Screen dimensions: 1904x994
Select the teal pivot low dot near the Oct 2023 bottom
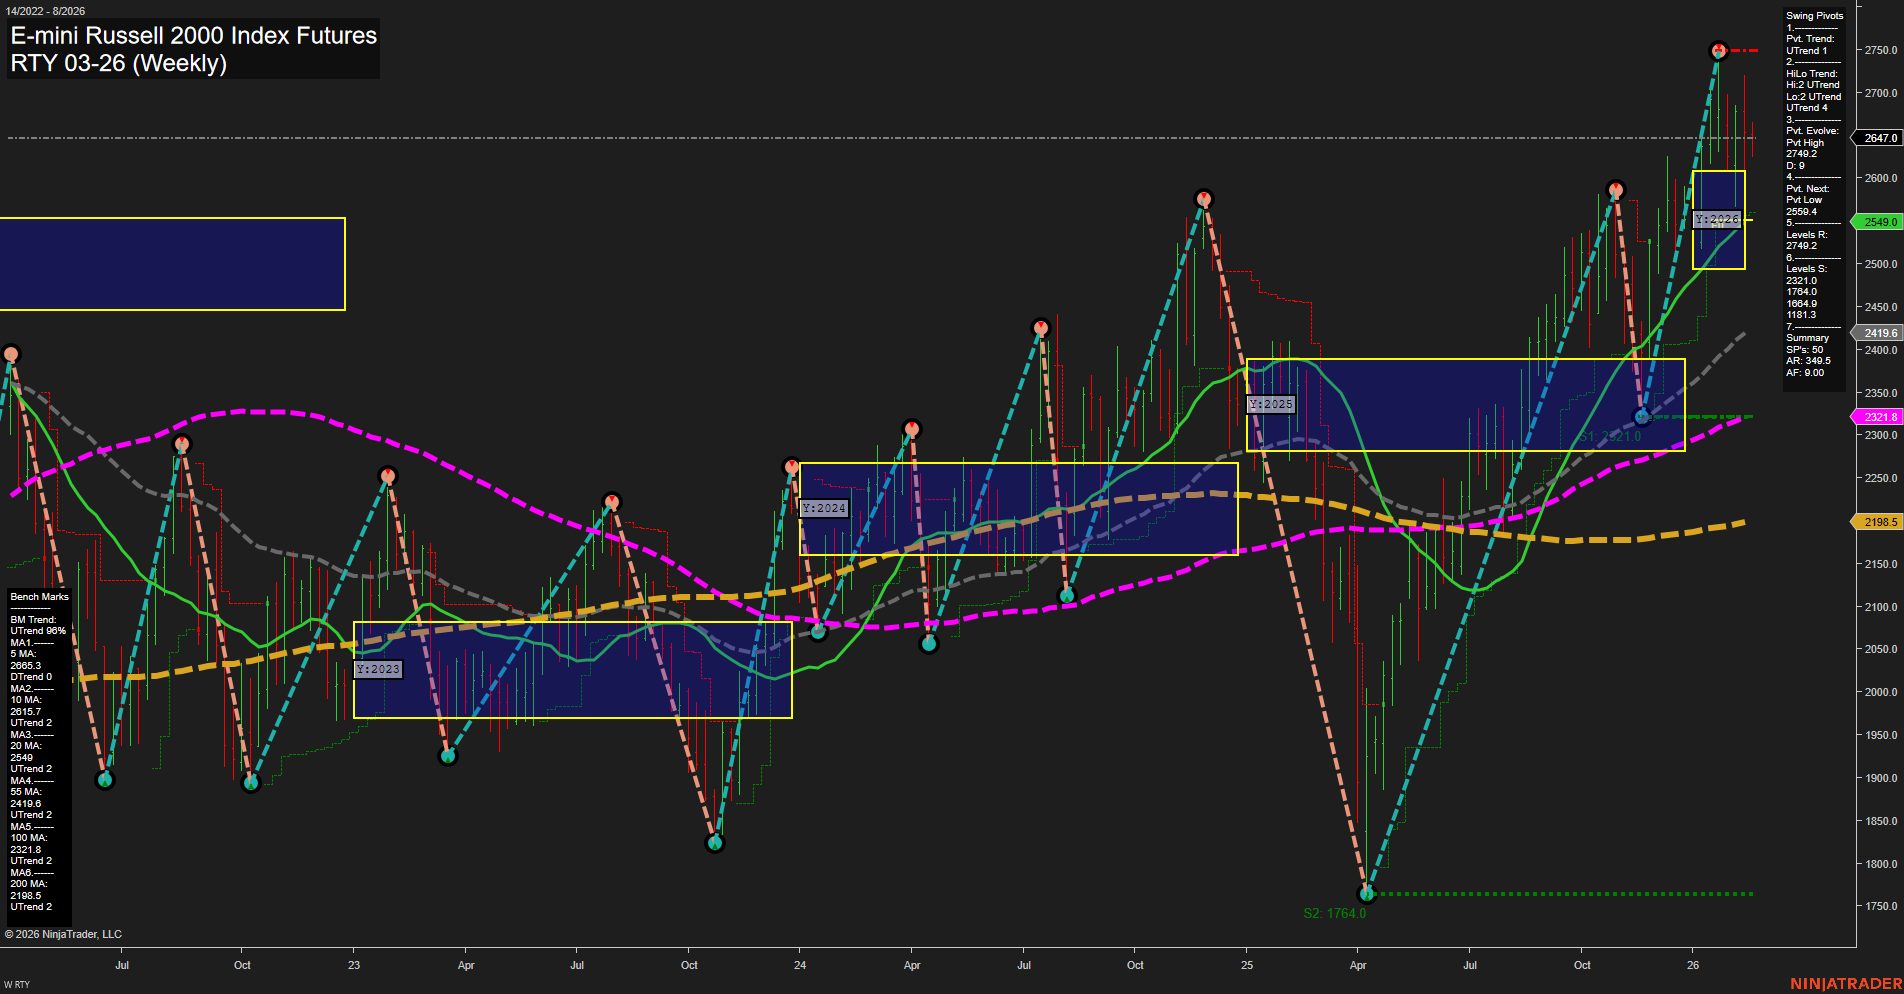point(715,842)
